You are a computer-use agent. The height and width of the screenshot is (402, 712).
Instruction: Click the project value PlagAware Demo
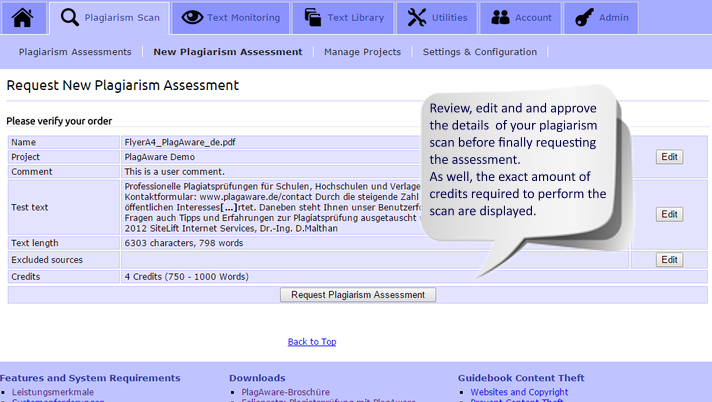[x=159, y=157]
